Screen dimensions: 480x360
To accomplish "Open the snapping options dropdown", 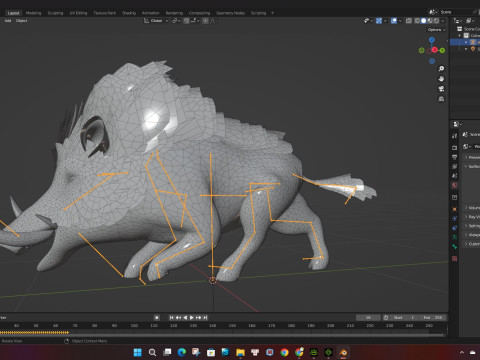I will [x=195, y=21].
